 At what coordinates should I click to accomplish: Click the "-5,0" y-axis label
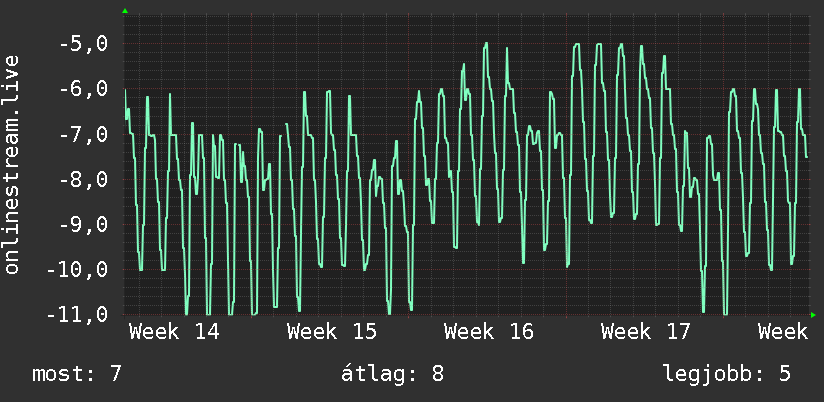click(x=84, y=44)
